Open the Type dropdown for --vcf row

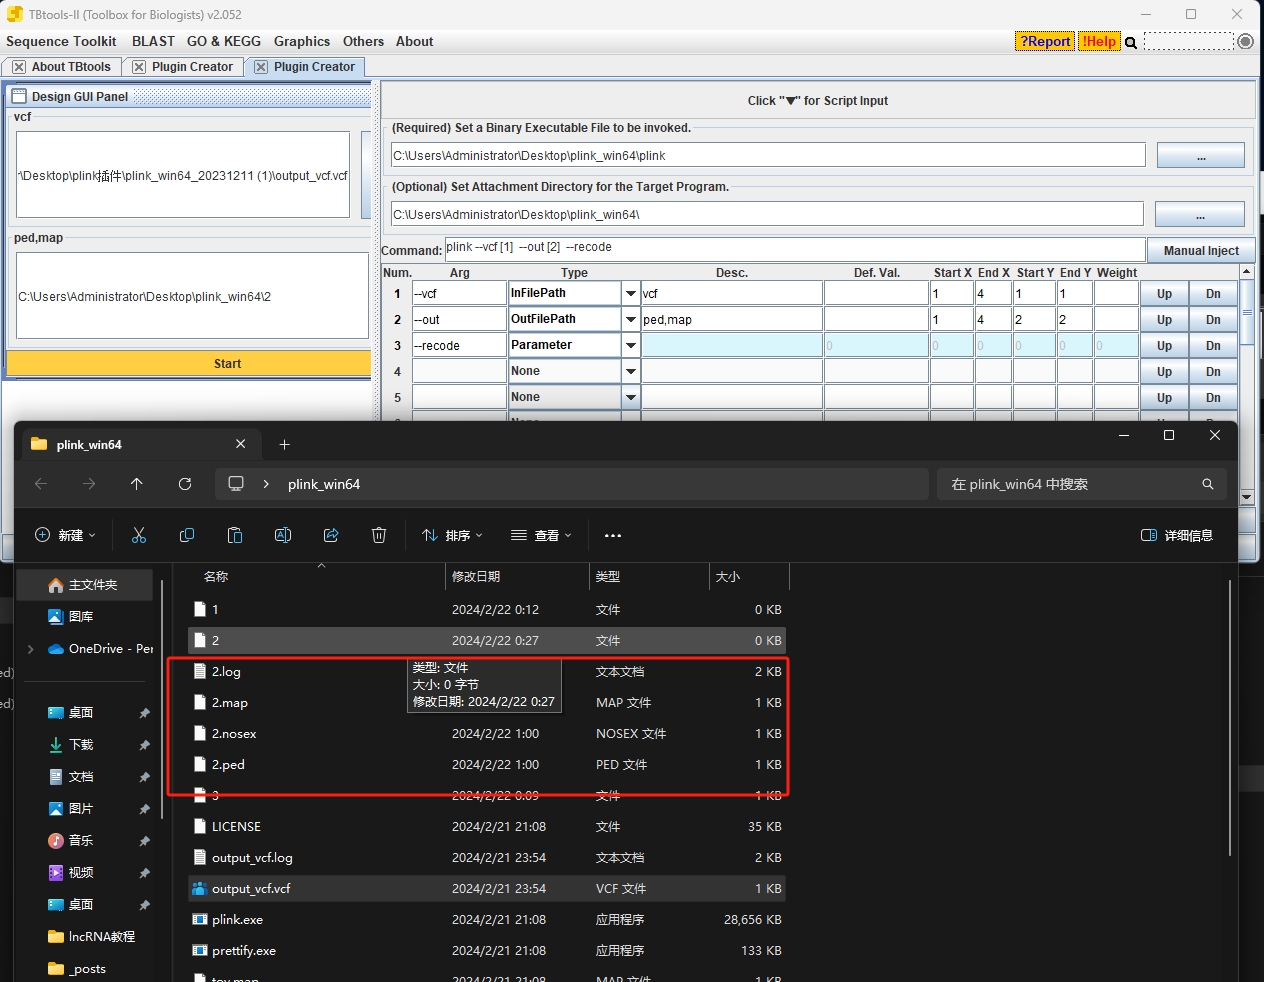[x=631, y=294]
